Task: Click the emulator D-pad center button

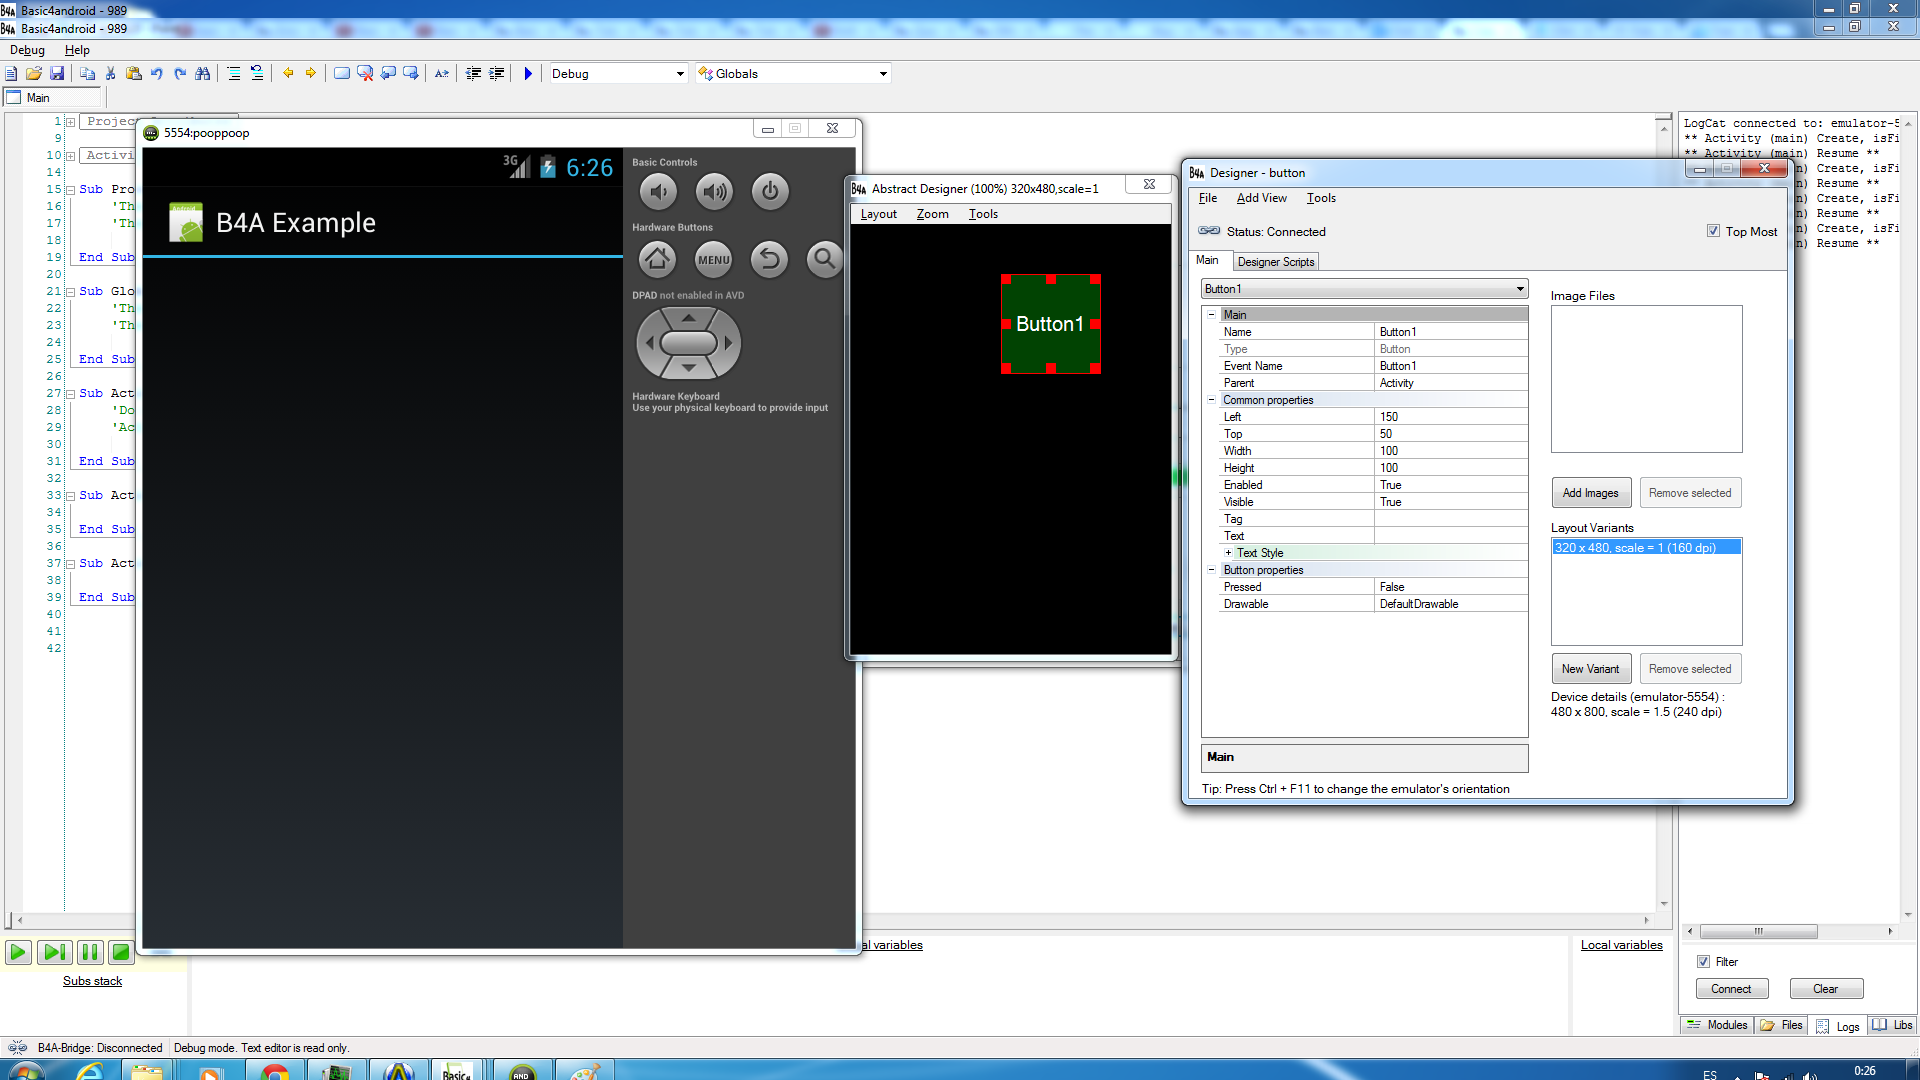Action: (689, 343)
